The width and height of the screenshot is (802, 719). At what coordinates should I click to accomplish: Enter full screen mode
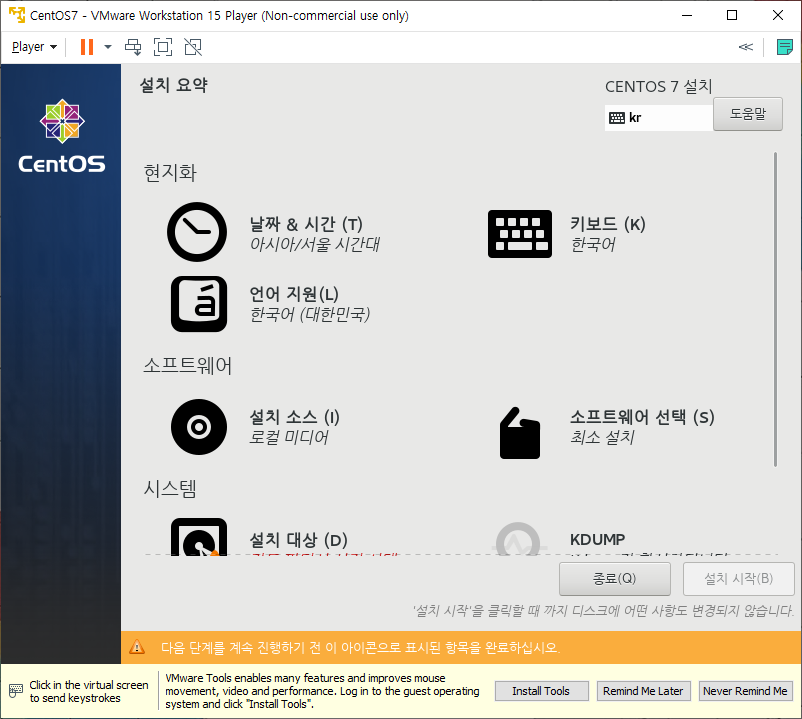coord(163,47)
